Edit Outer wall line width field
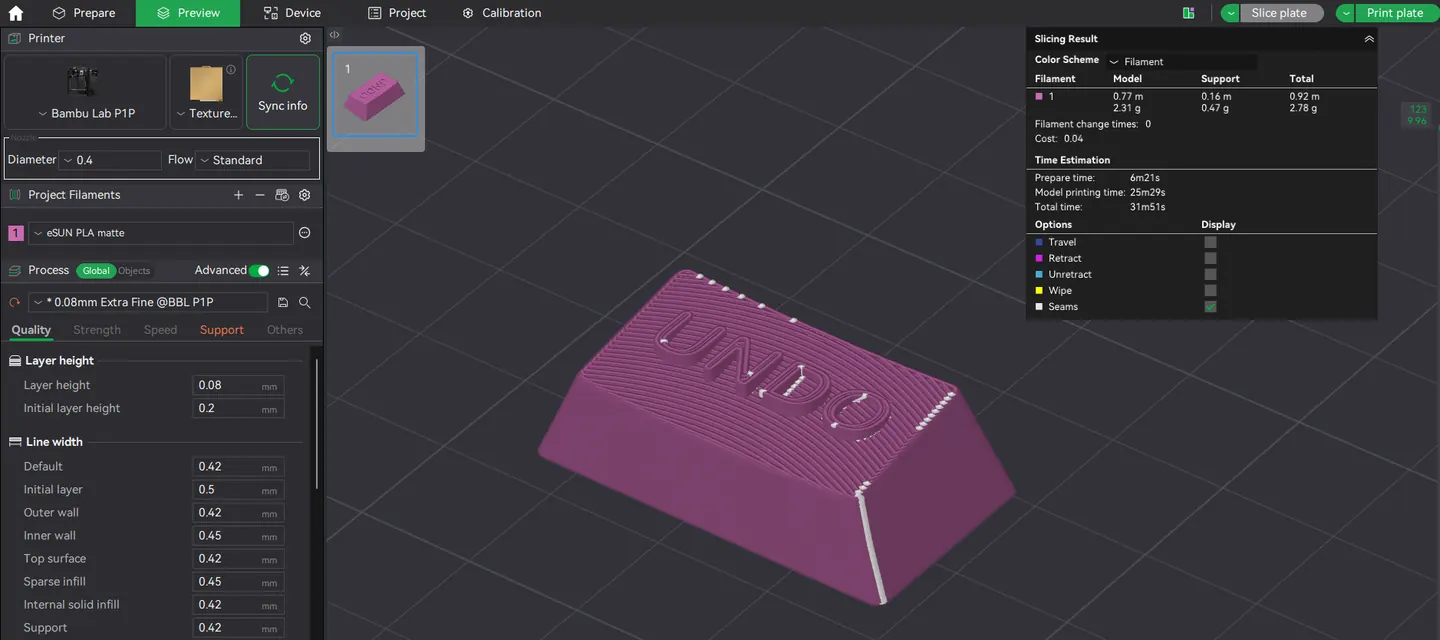This screenshot has height=640, width=1440. coord(238,513)
